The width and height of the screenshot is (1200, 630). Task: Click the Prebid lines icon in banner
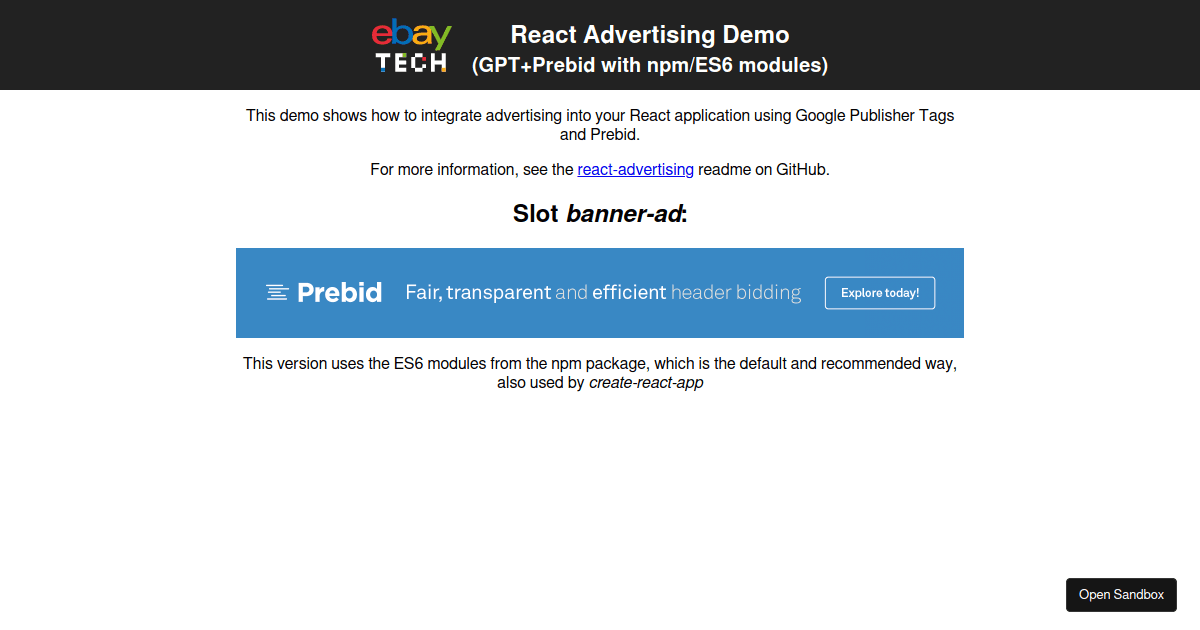pos(277,292)
